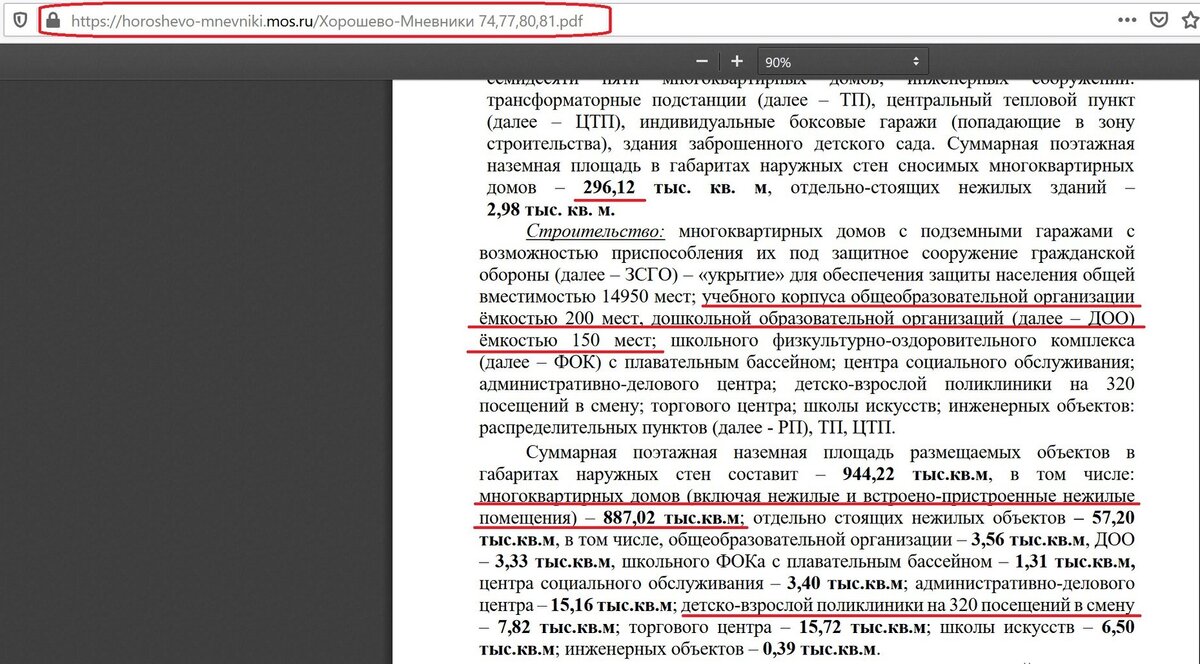1200x664 pixels.
Task: Click the text "вместимостью 14950 мест"
Action: 586,297
